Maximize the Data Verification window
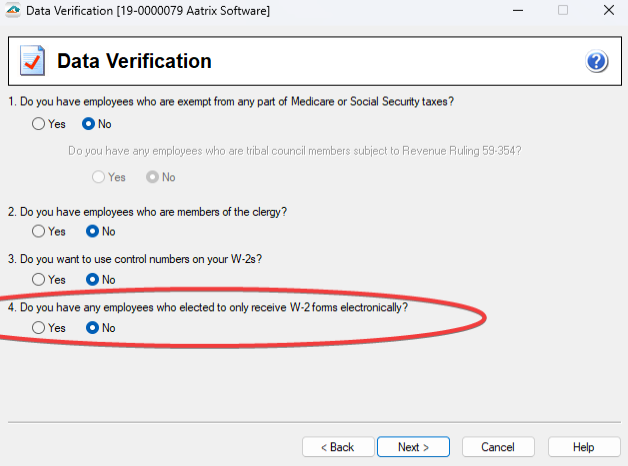628x466 pixels. pyautogui.click(x=562, y=10)
